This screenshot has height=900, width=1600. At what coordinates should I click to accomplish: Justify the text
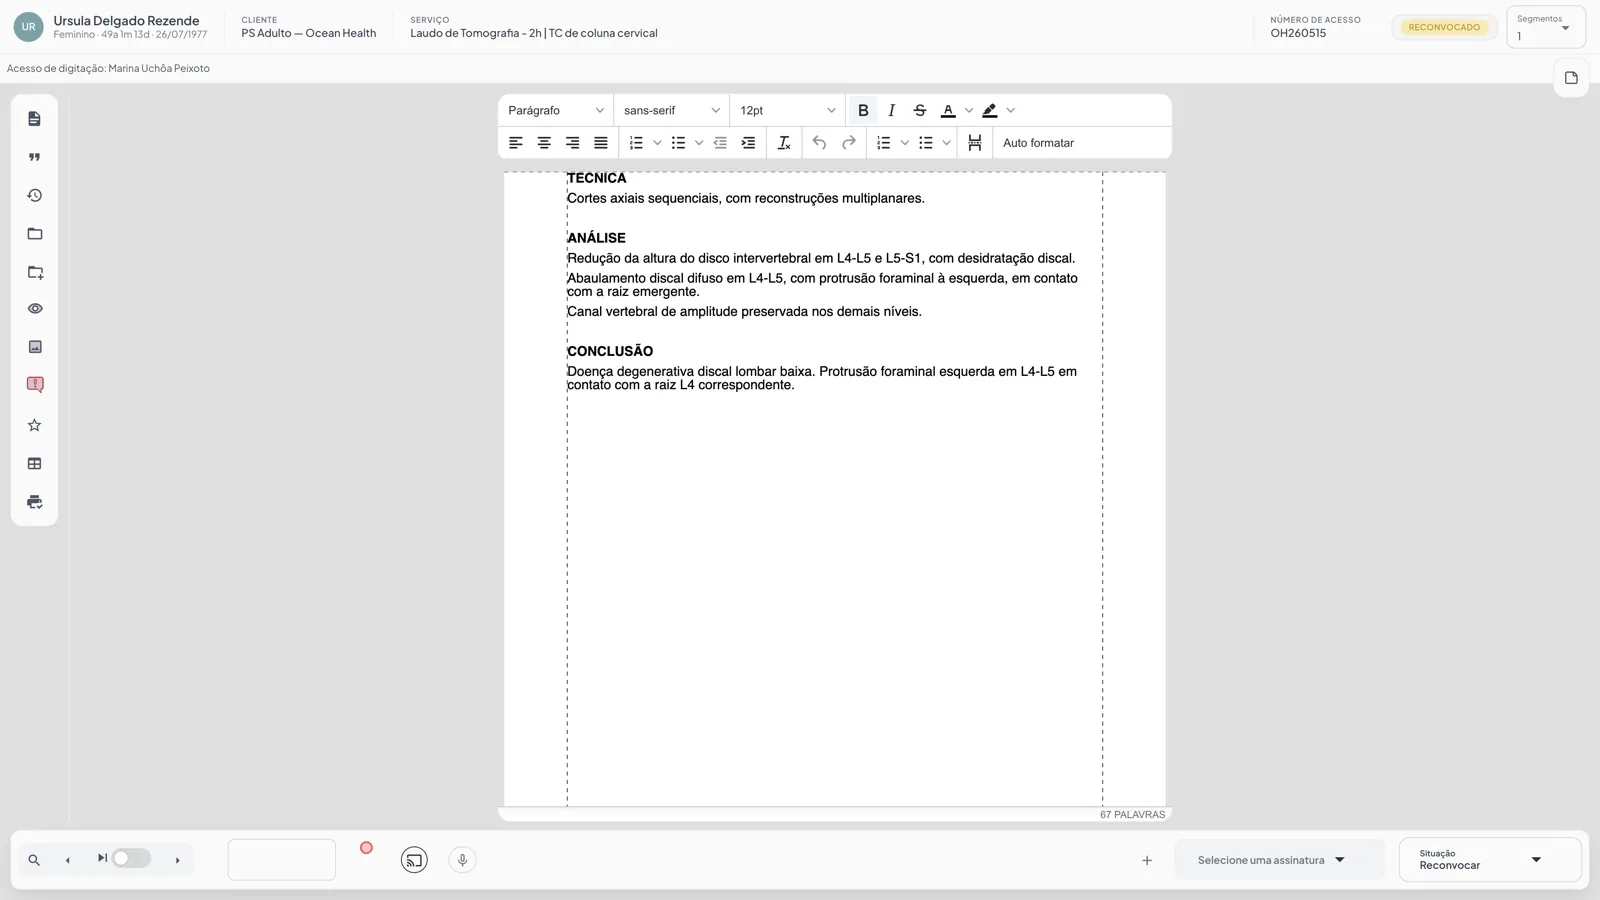[600, 143]
